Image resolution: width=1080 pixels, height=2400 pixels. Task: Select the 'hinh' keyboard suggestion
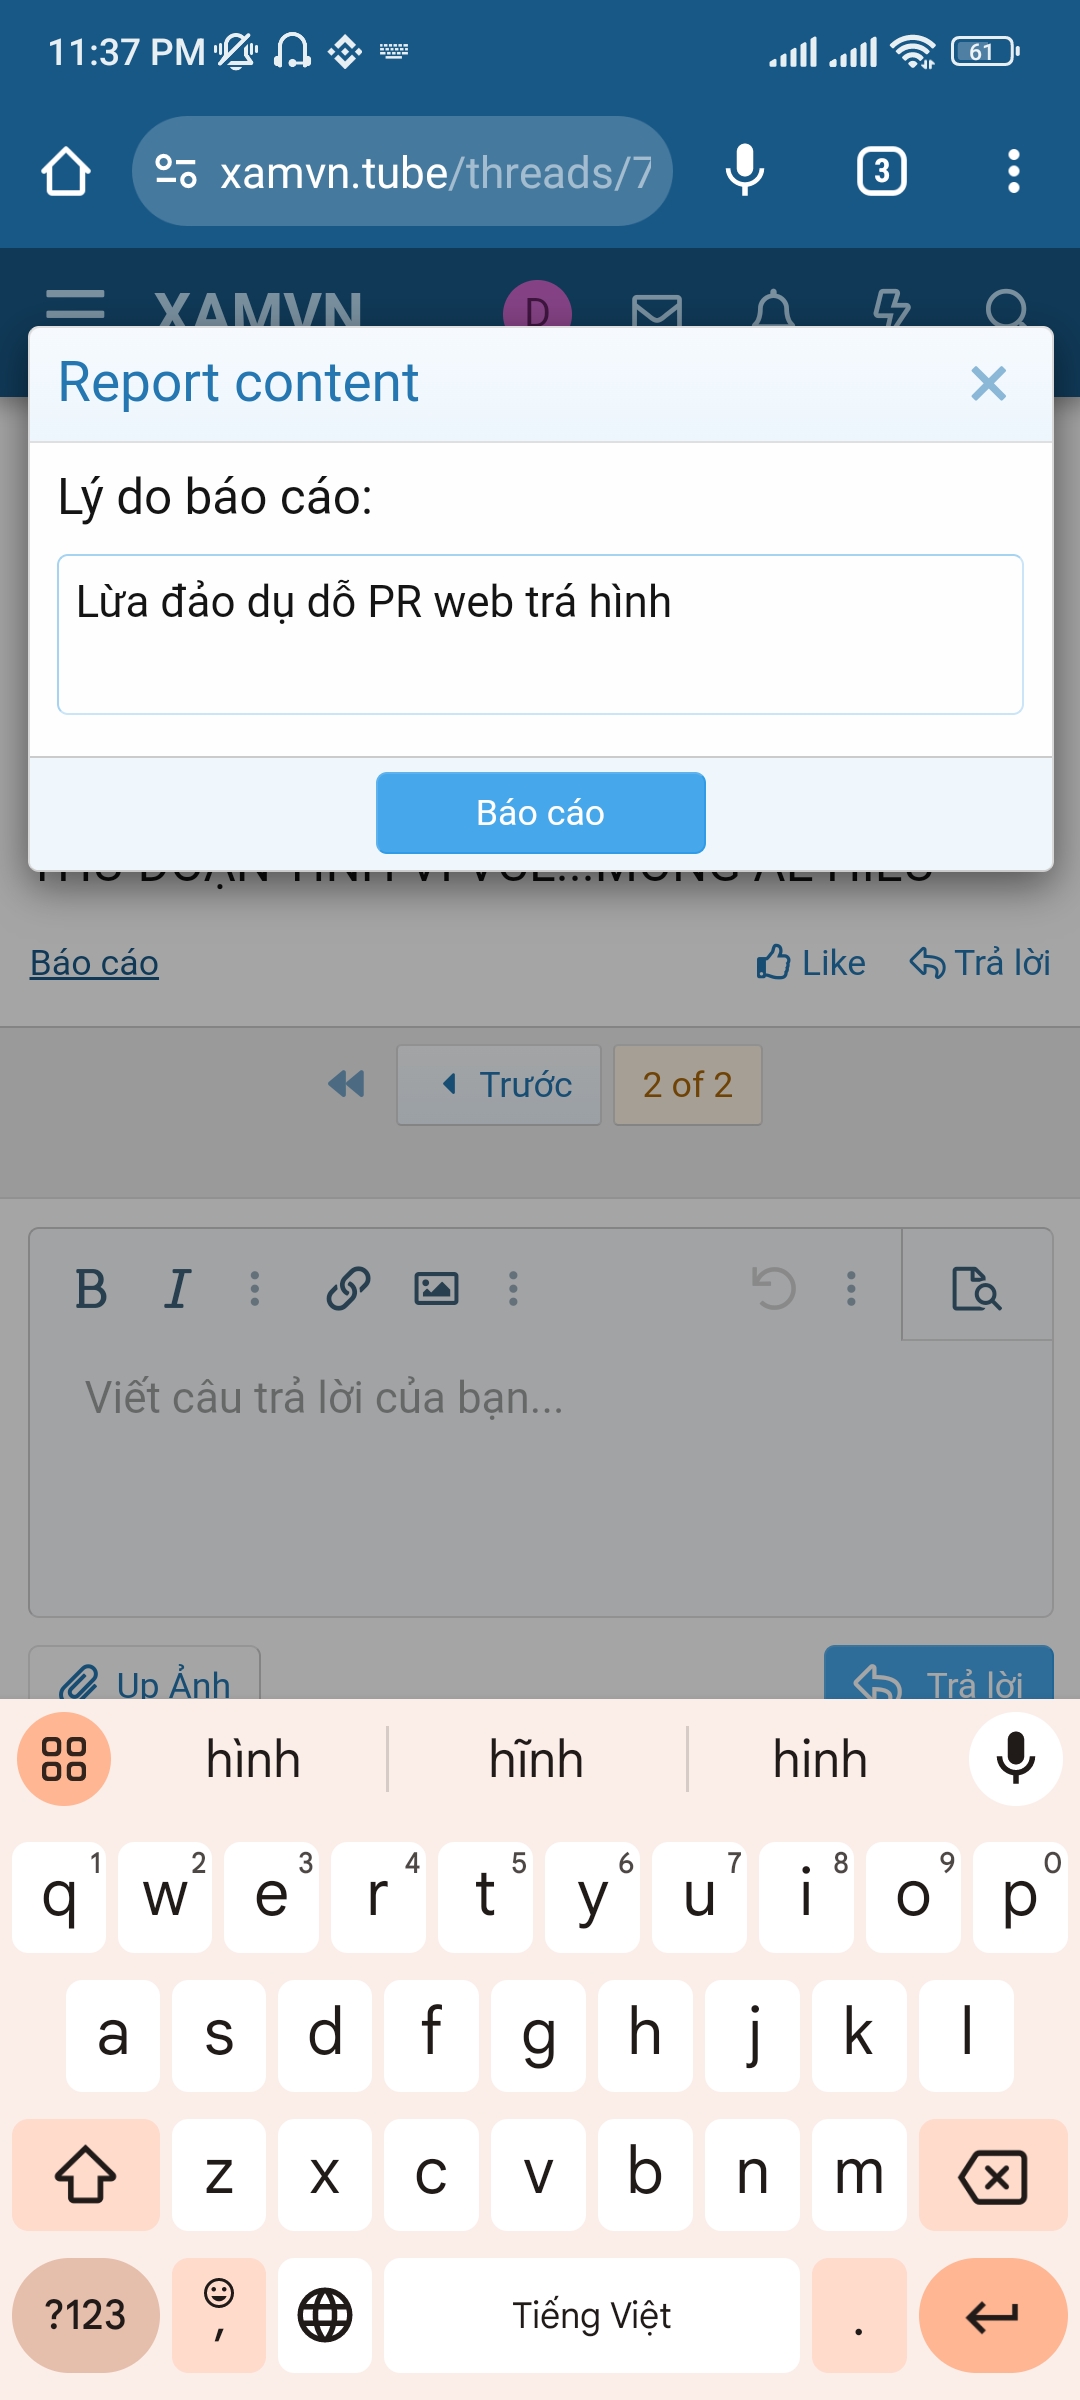[x=820, y=1759]
